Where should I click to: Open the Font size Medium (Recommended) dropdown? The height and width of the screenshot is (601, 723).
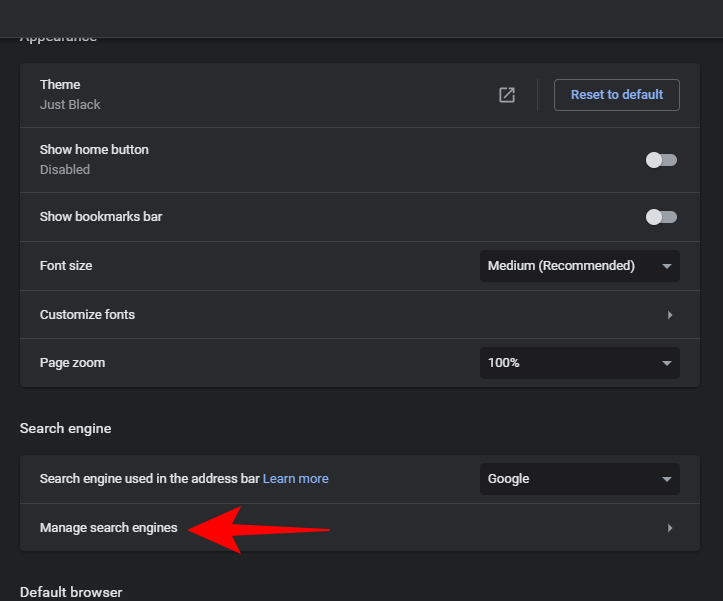(570, 266)
